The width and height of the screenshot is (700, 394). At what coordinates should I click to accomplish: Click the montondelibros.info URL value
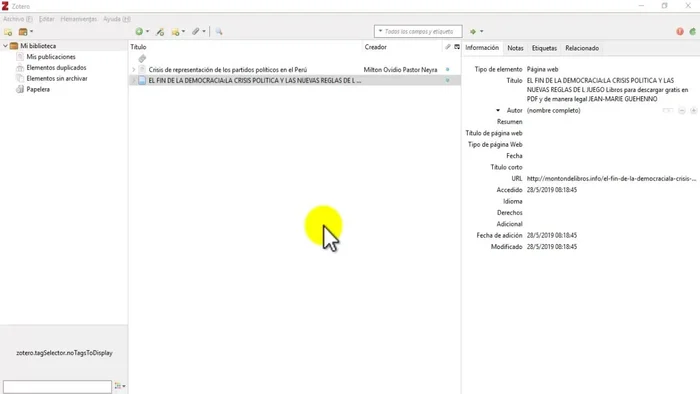pyautogui.click(x=611, y=178)
